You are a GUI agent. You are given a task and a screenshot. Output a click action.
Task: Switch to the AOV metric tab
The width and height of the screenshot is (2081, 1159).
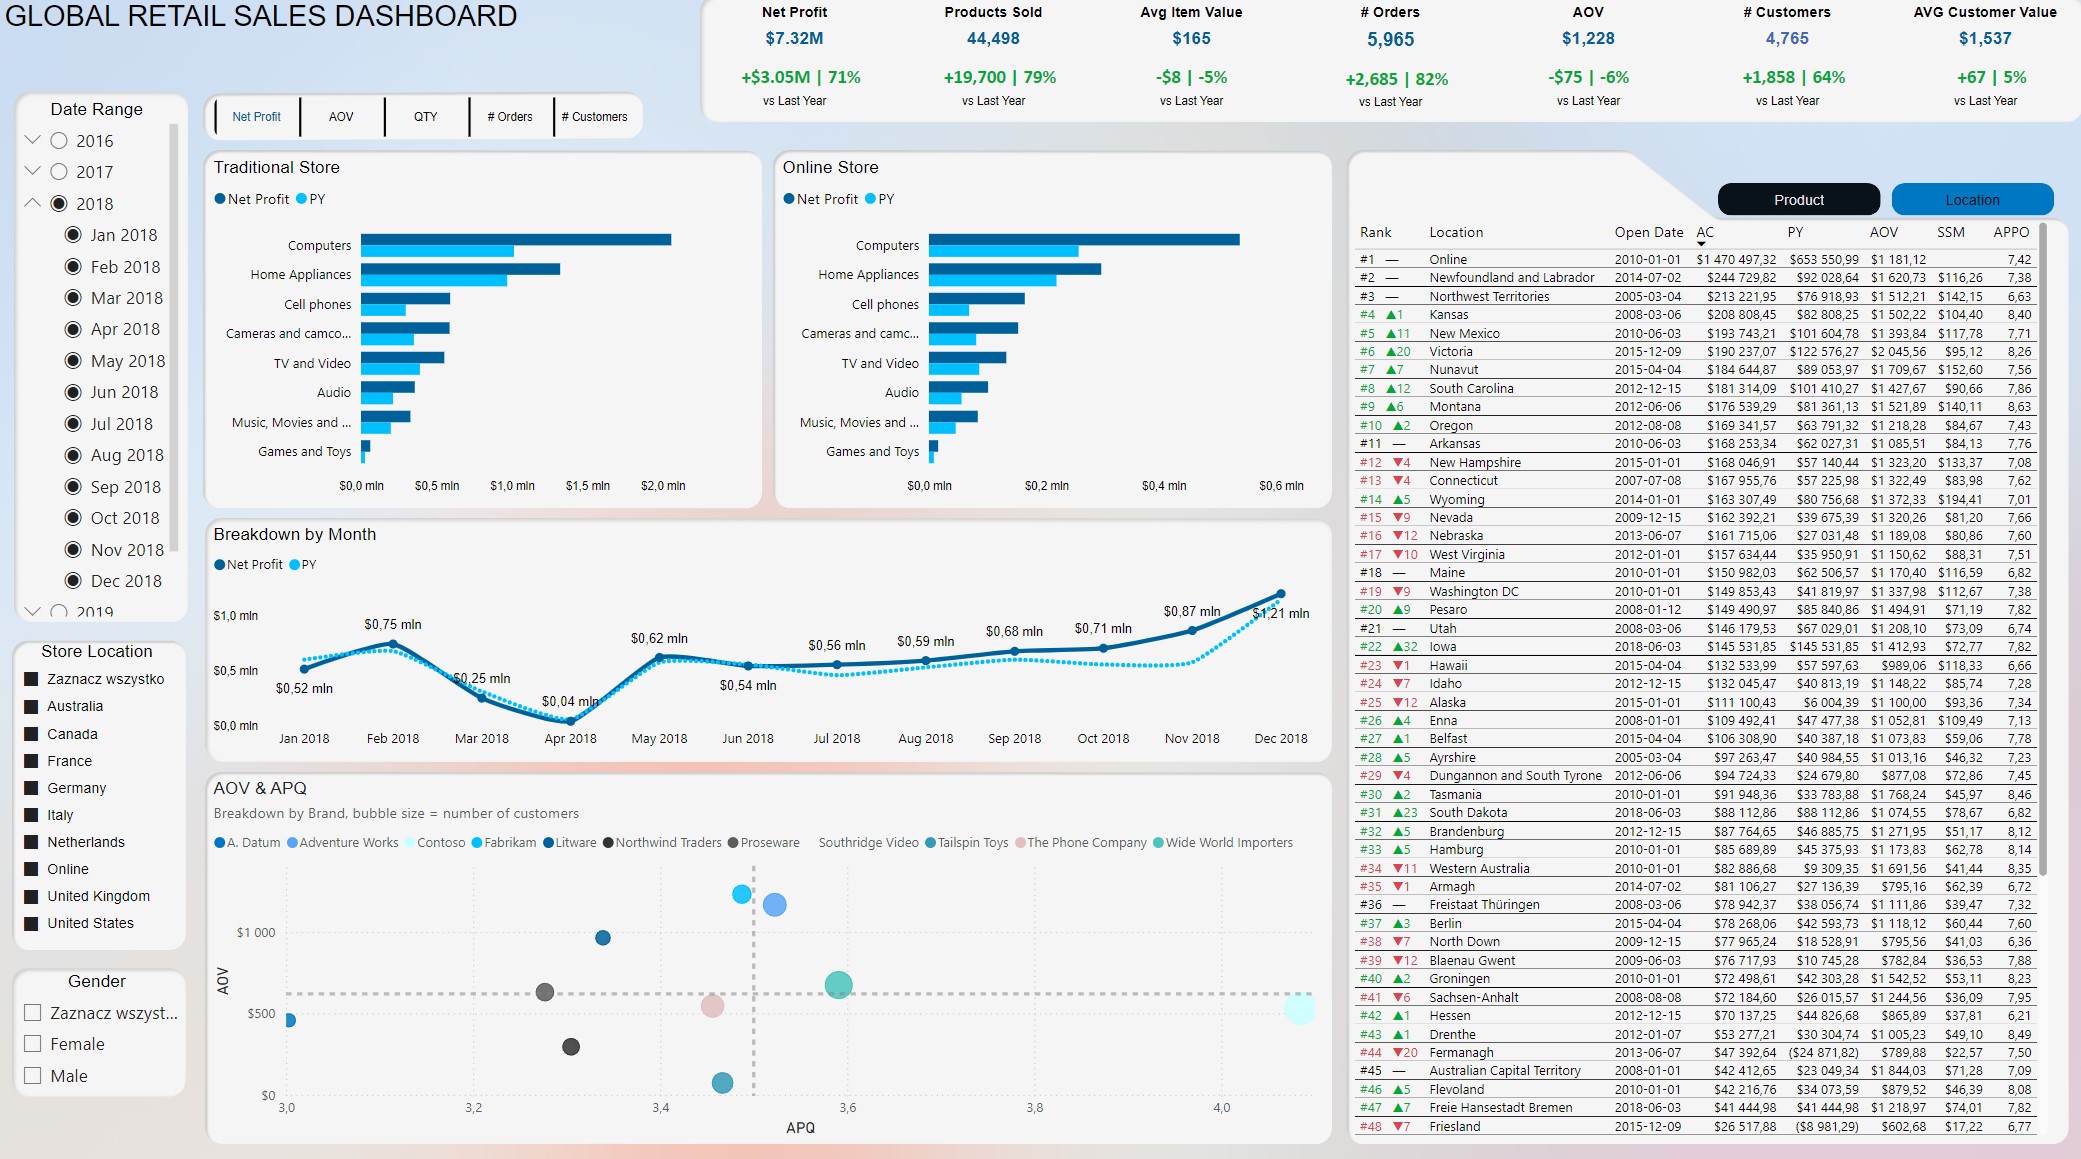341,117
